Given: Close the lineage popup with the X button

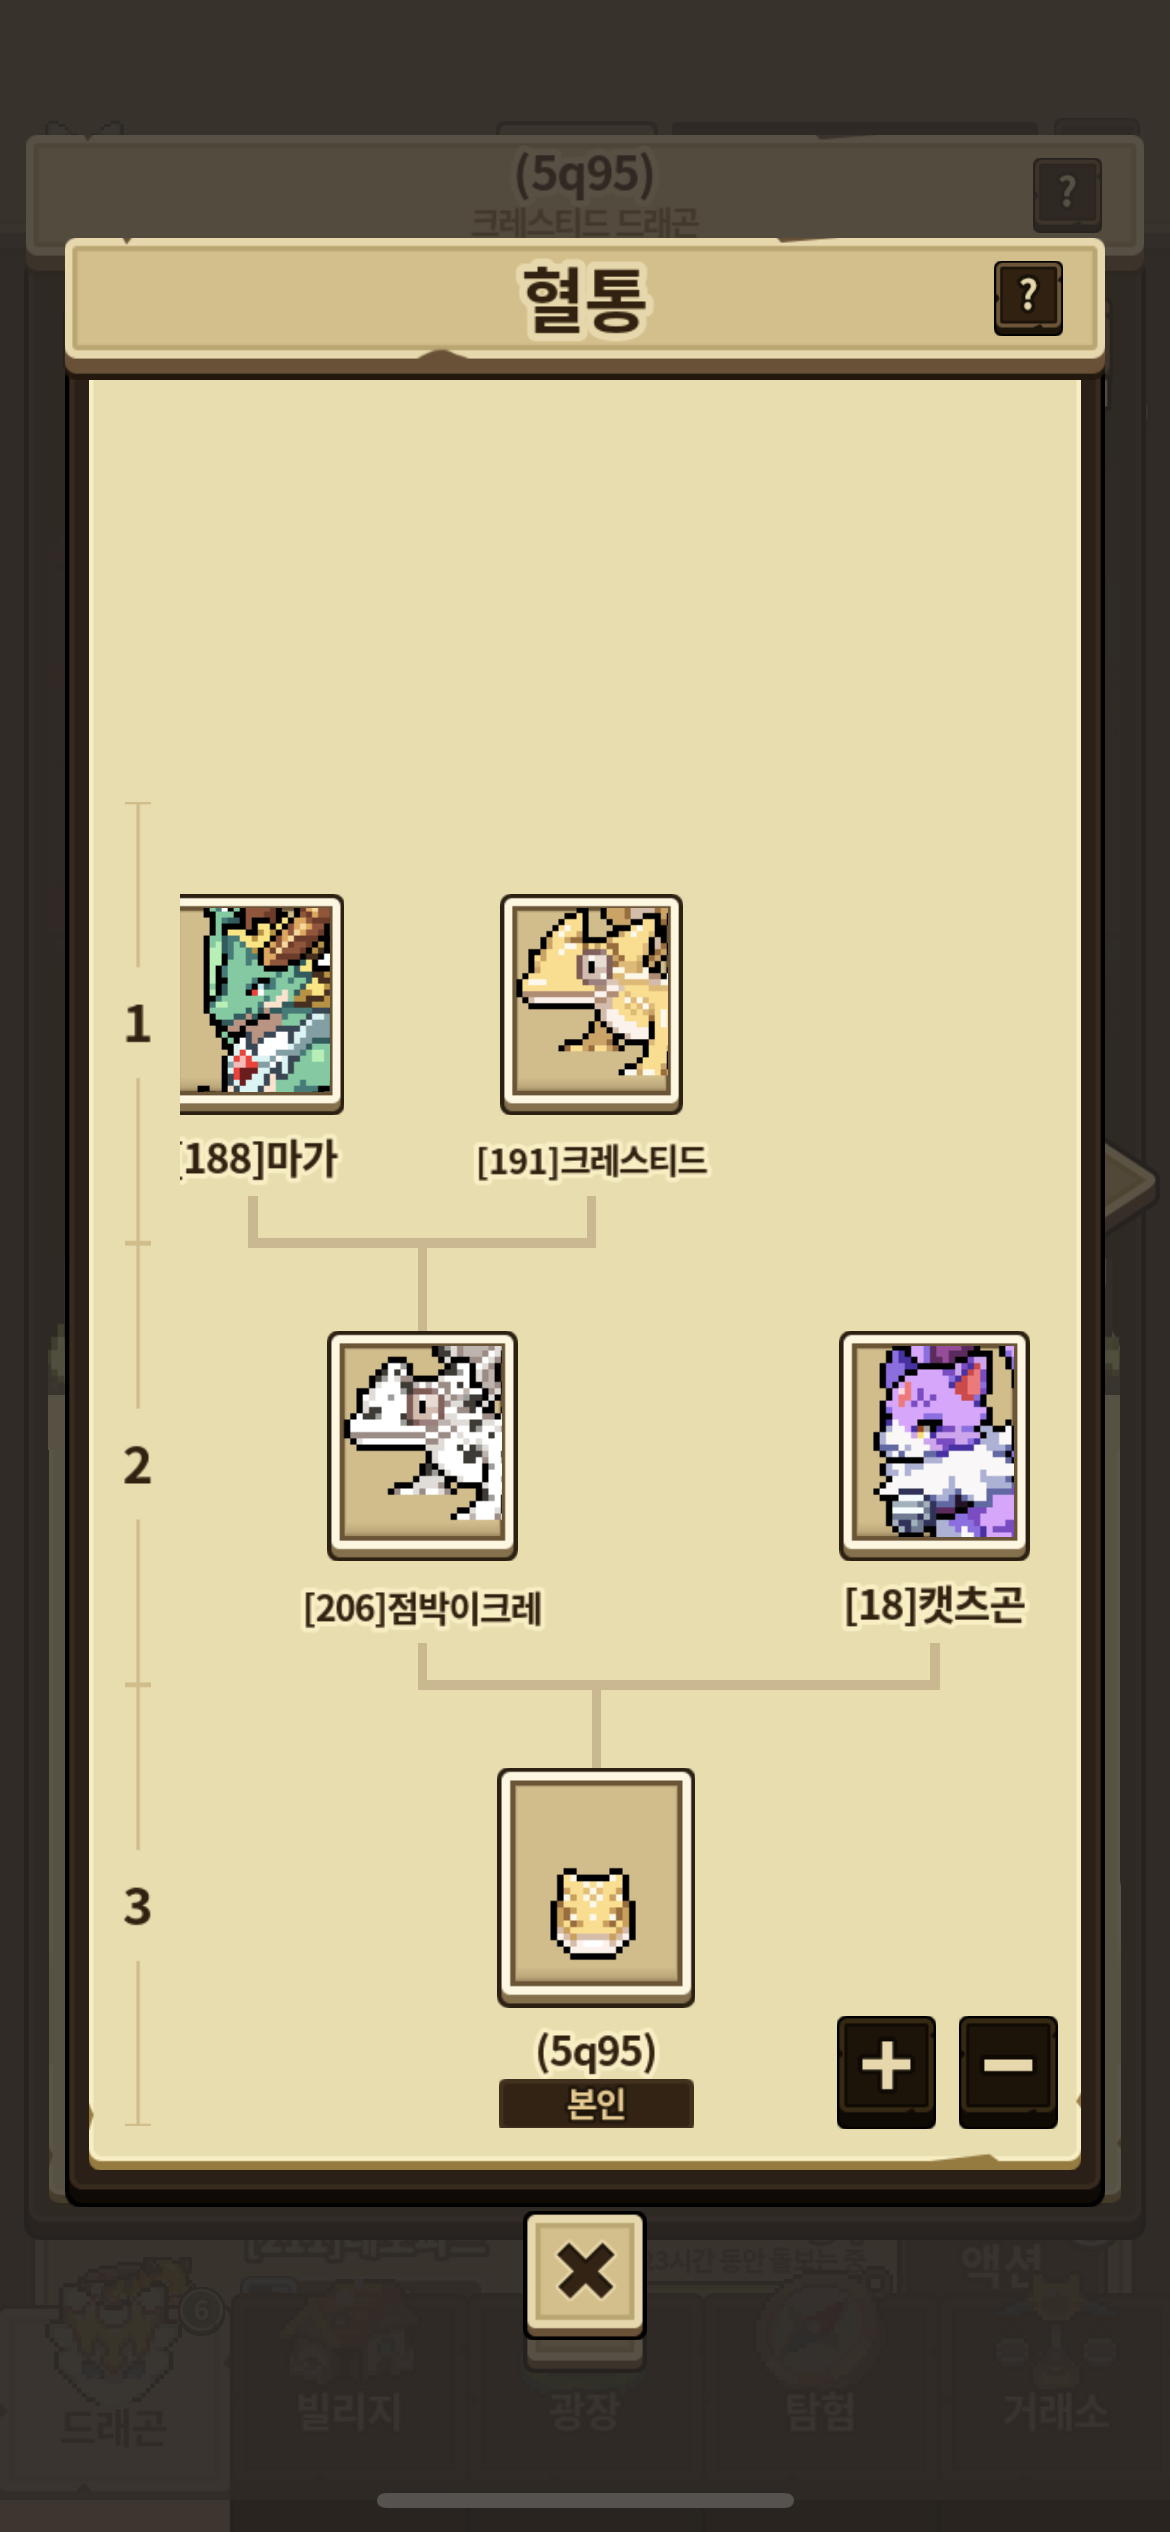Looking at the screenshot, I should [585, 2275].
